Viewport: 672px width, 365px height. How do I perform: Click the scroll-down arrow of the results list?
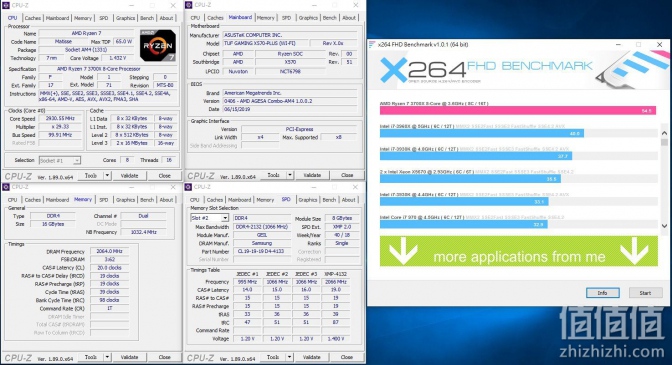point(664,226)
